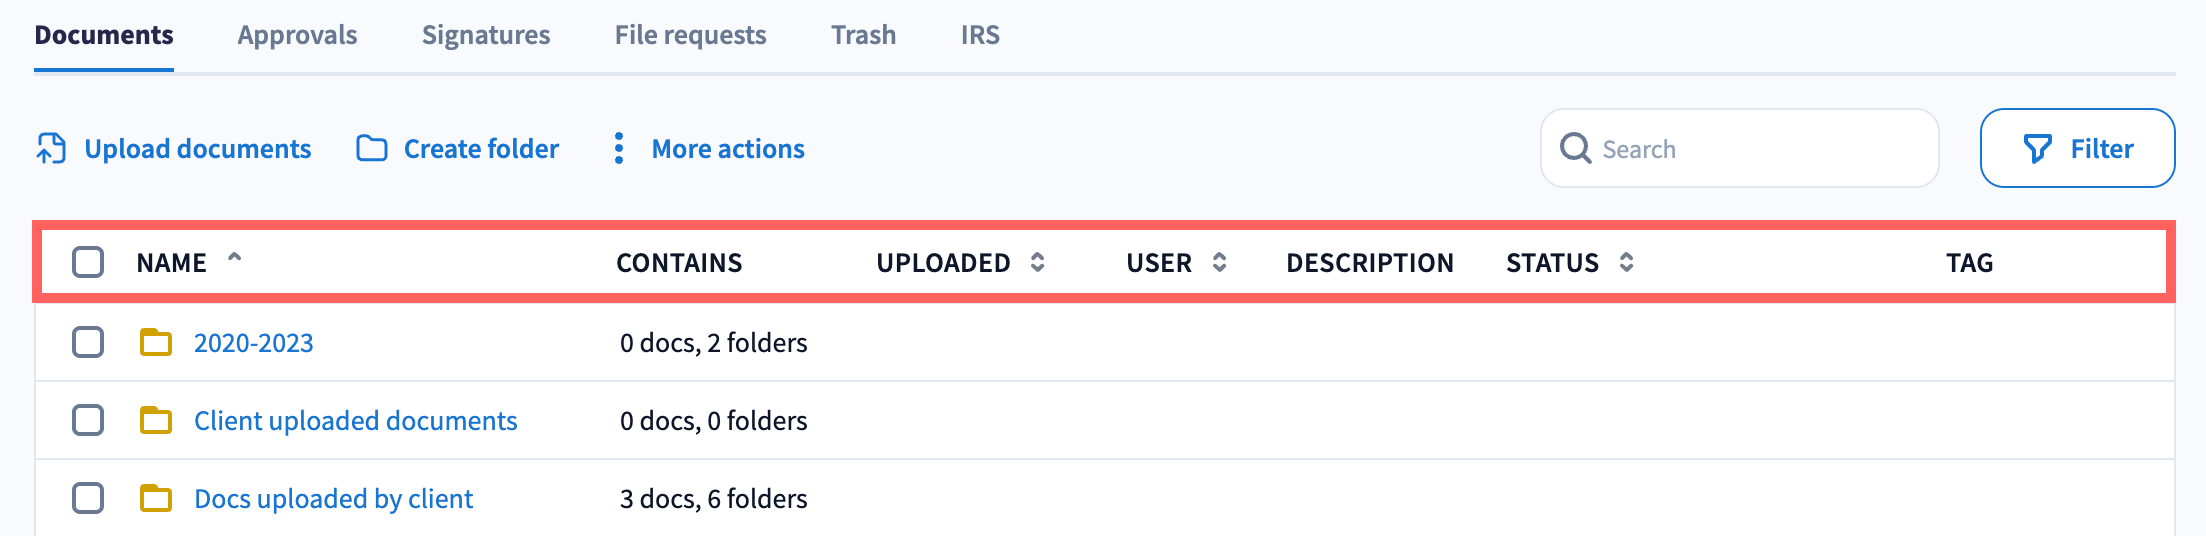Sort by the User column arrows
The image size is (2206, 536).
coord(1219,262)
